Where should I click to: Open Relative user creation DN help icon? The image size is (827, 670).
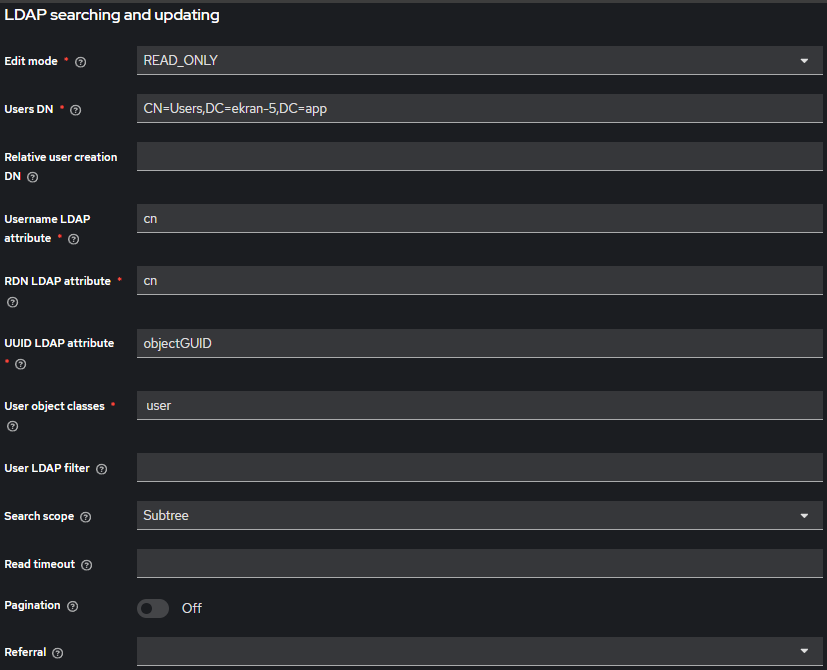coord(32,177)
